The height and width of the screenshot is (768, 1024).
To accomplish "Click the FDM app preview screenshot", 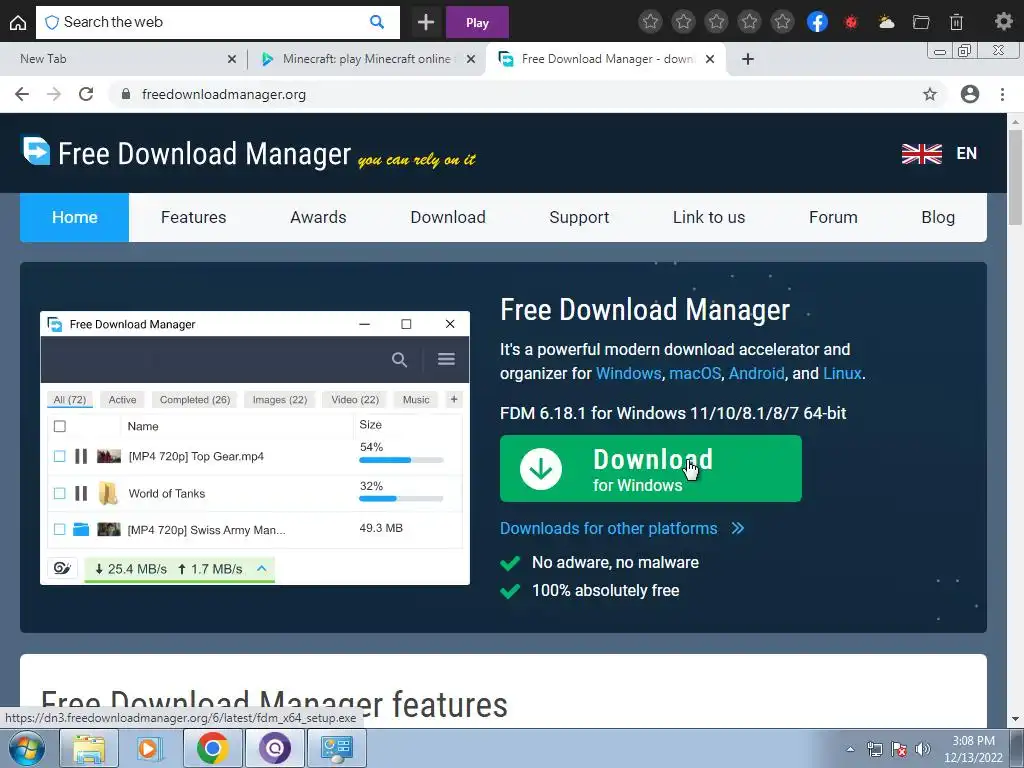I will (x=255, y=448).
